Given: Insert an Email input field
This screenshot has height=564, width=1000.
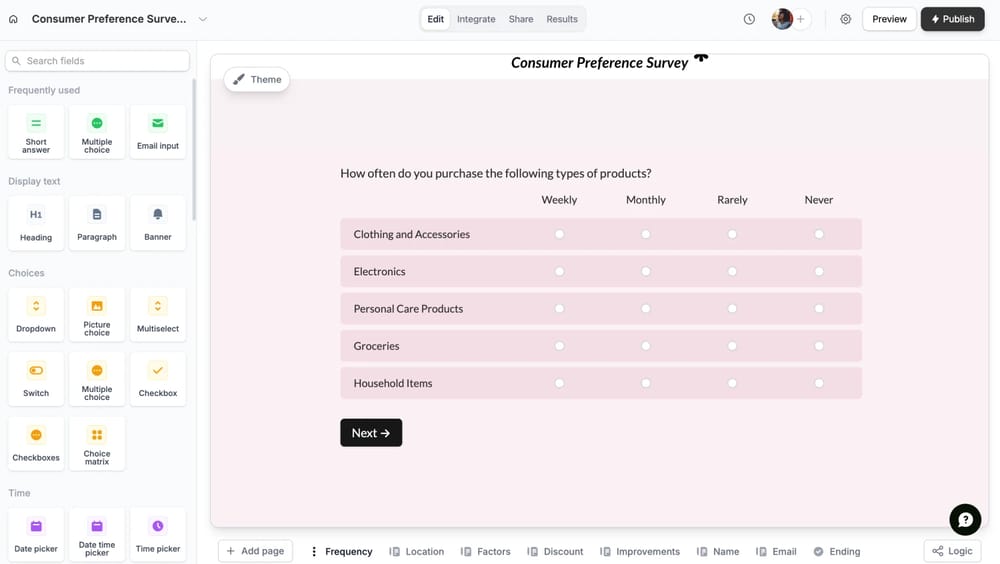Looking at the screenshot, I should tap(158, 132).
